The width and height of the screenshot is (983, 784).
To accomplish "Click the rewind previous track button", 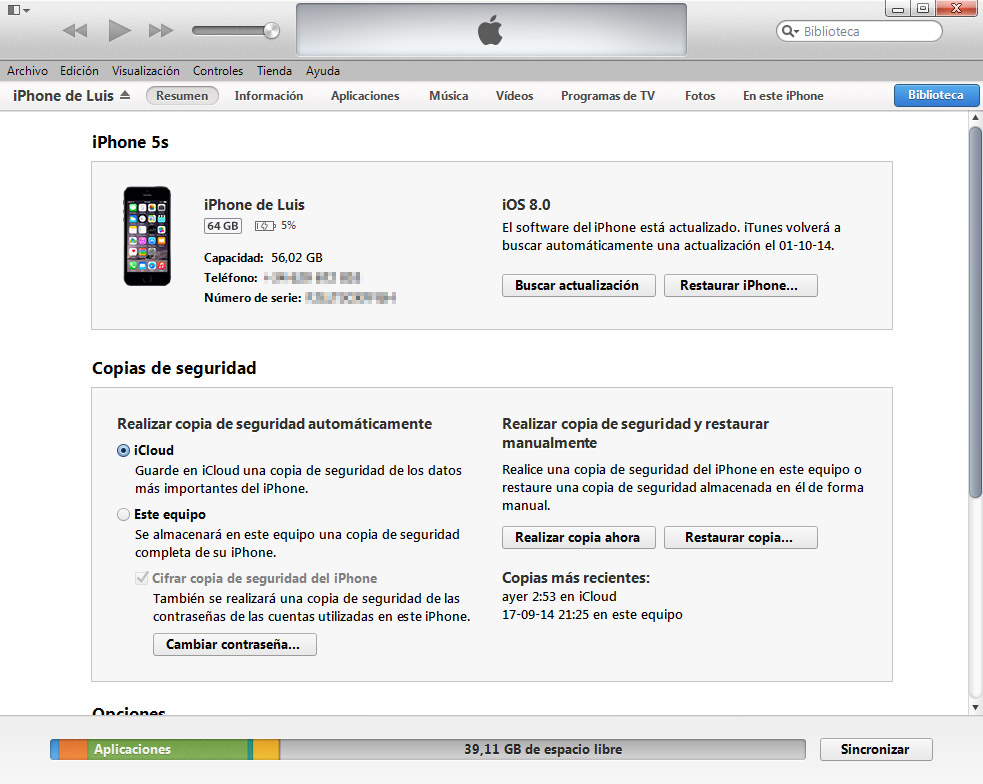I will [75, 31].
